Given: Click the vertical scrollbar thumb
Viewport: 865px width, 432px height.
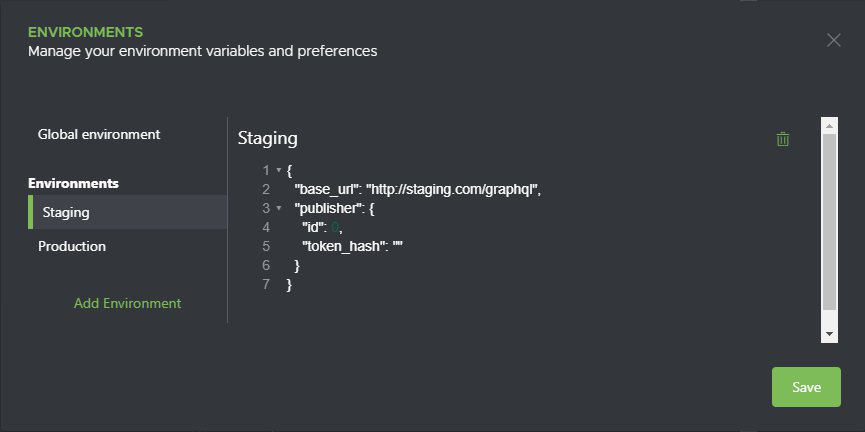Looking at the screenshot, I should point(829,222).
